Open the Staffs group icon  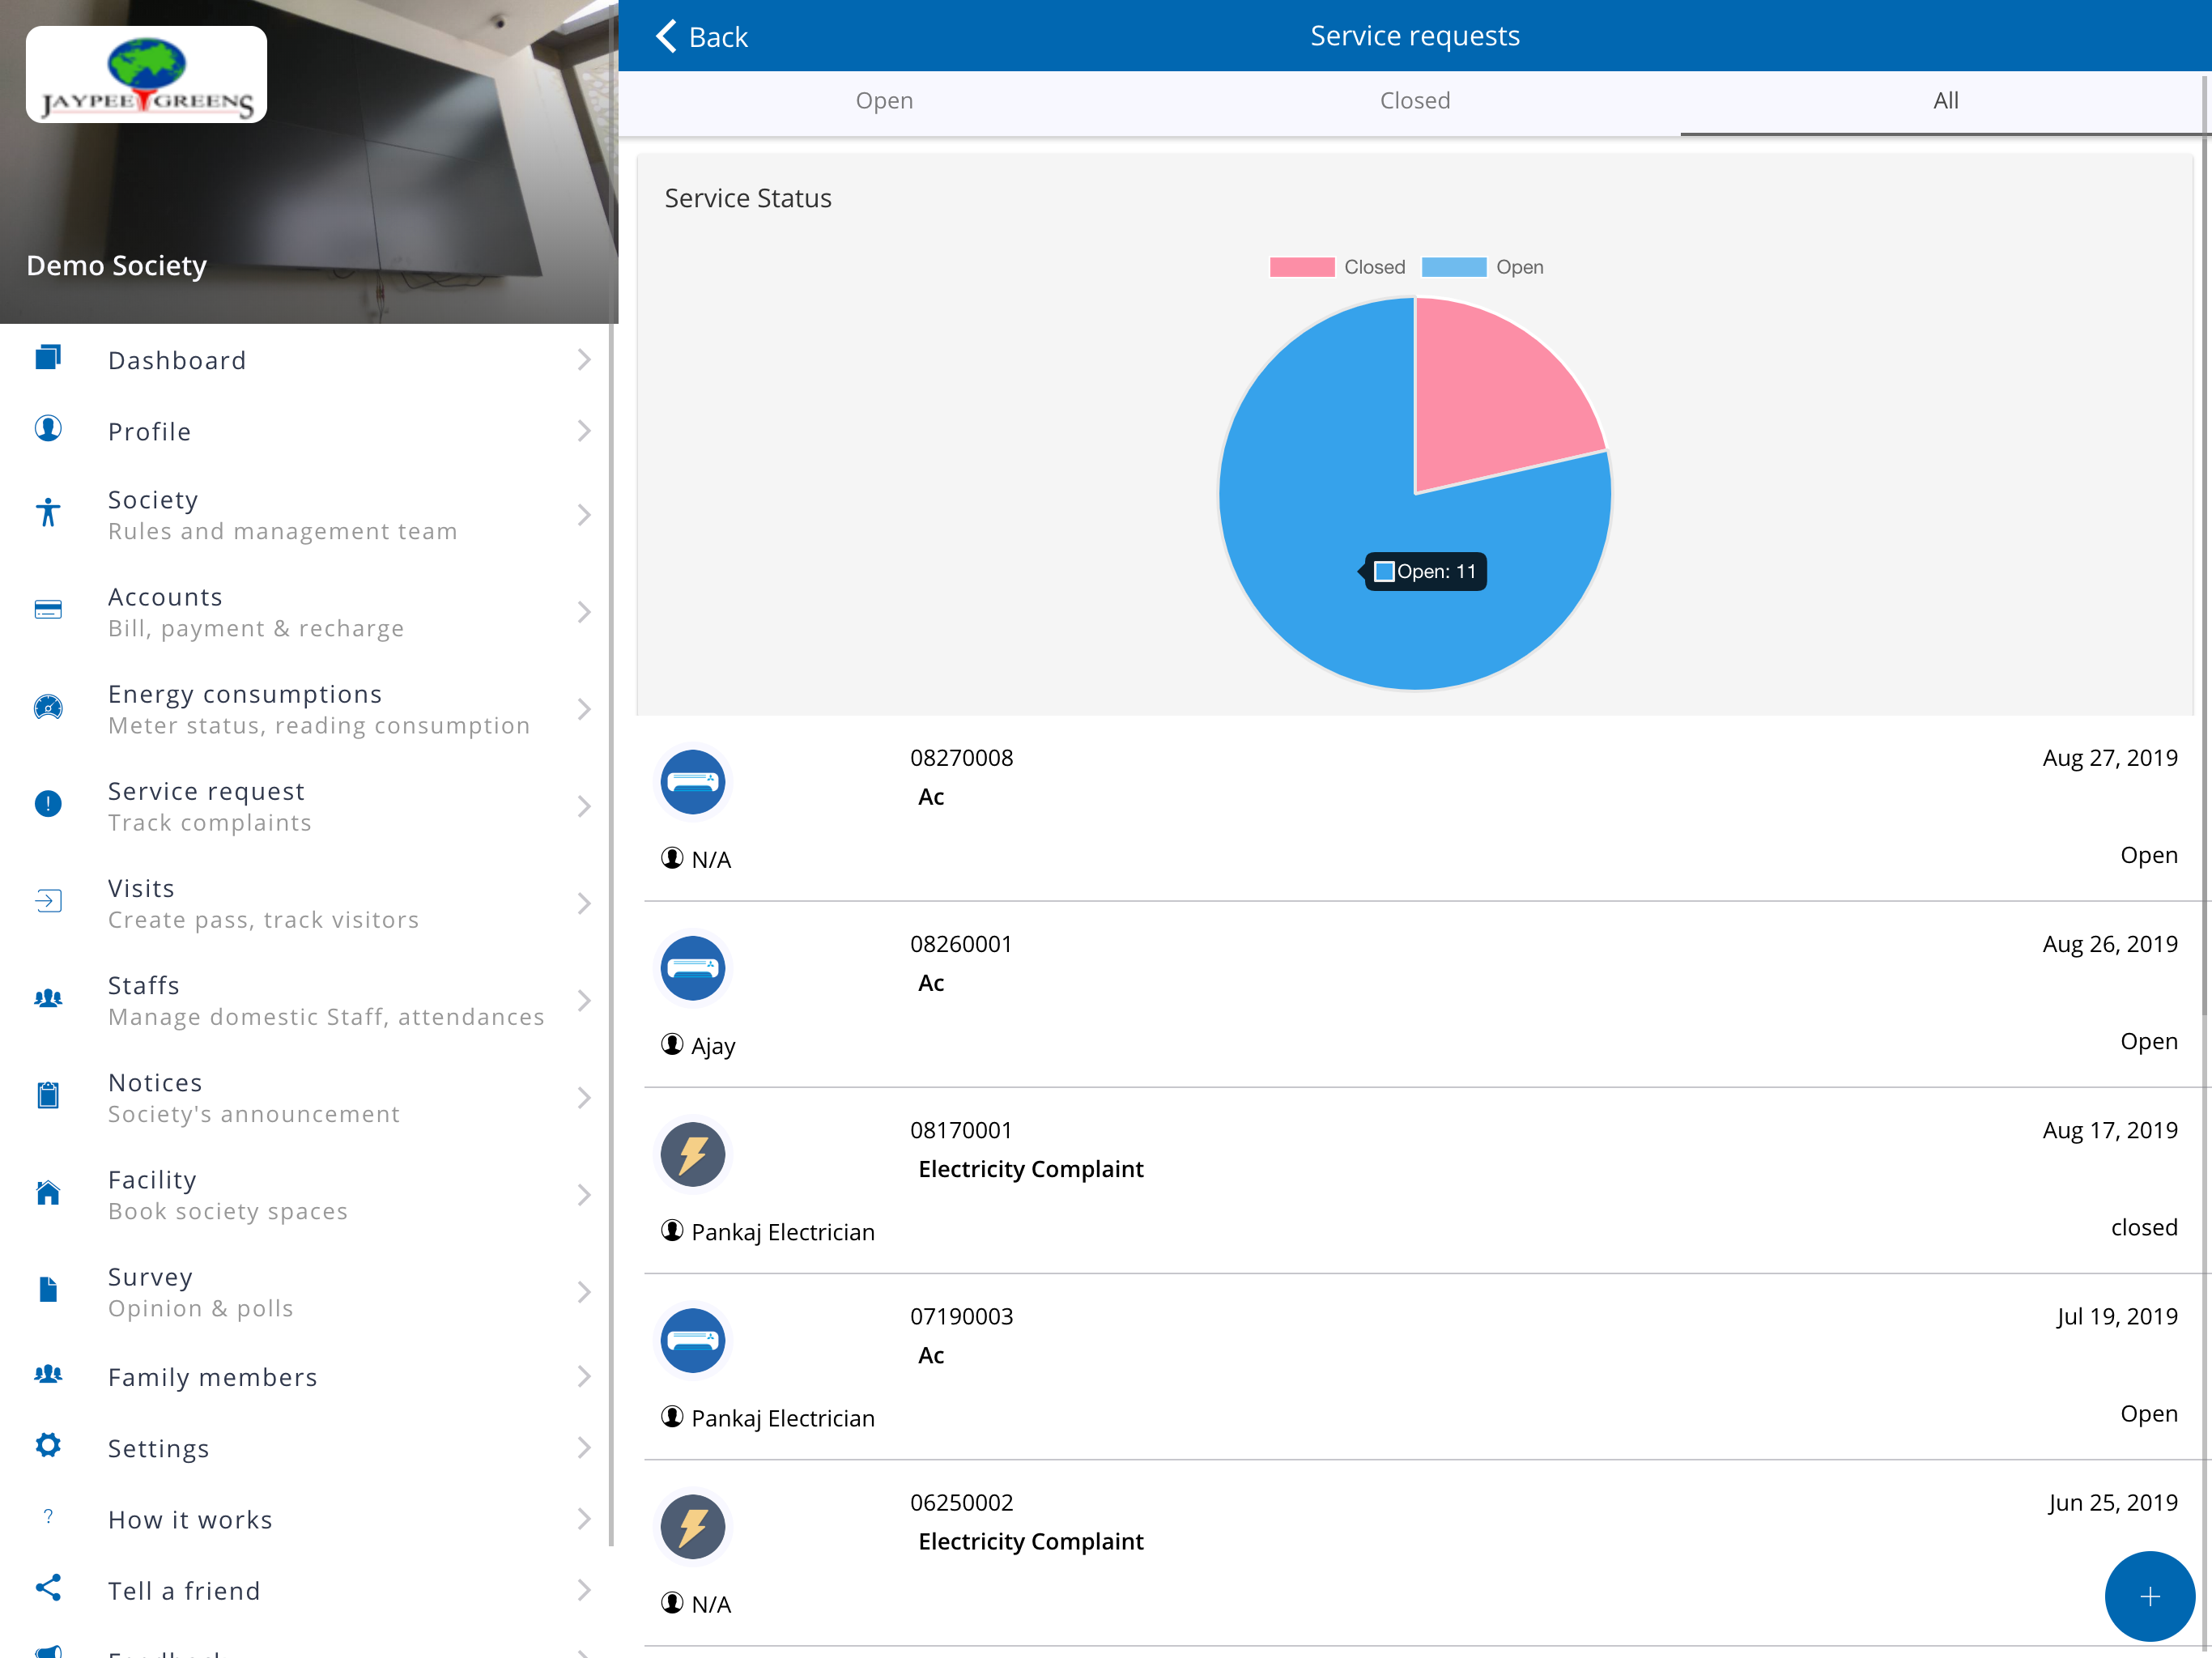click(x=48, y=998)
